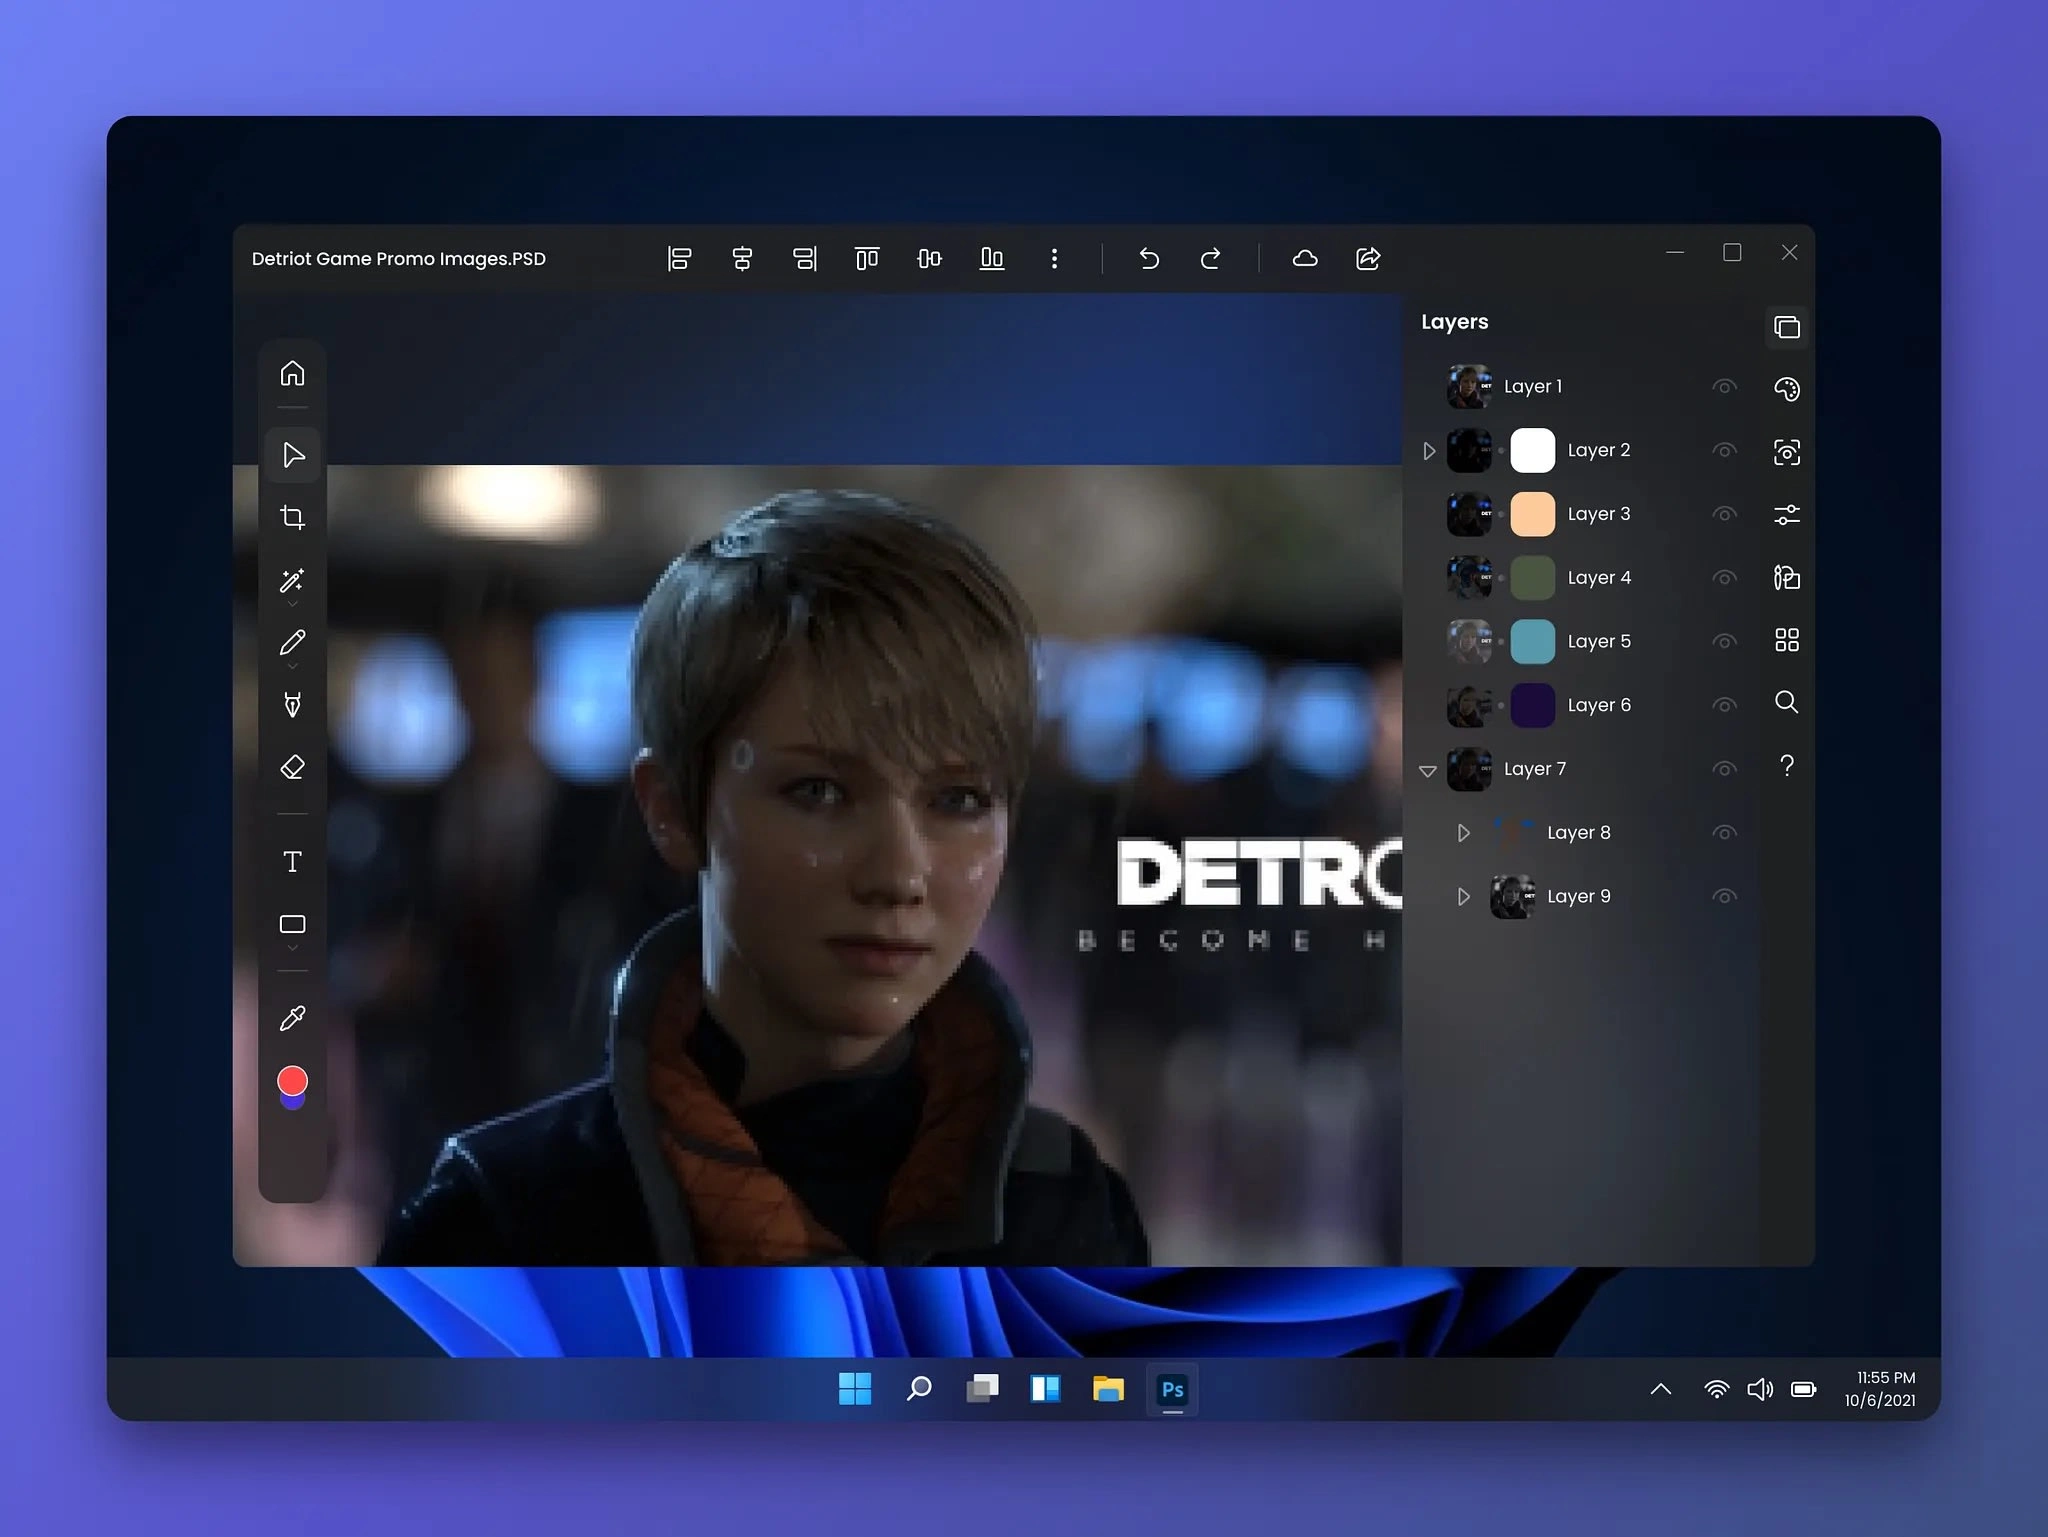The height and width of the screenshot is (1537, 2048).
Task: Select the Eraser tool
Action: click(292, 767)
